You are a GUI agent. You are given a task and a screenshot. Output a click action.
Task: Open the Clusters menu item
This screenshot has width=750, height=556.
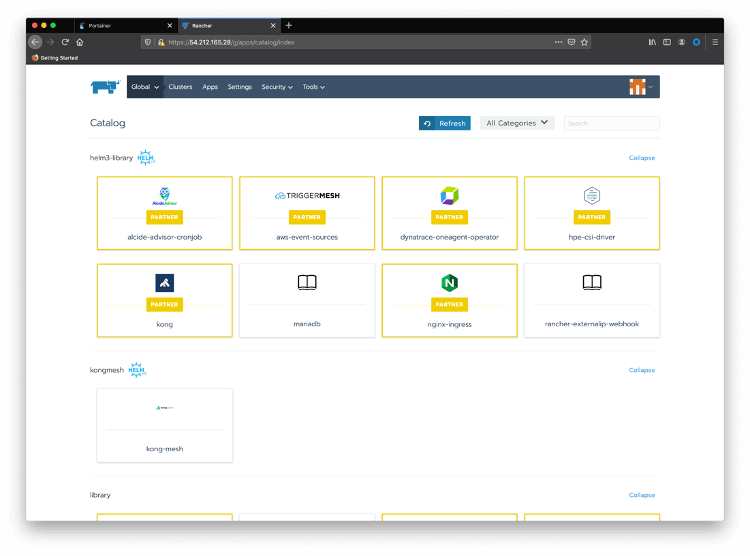click(x=180, y=87)
